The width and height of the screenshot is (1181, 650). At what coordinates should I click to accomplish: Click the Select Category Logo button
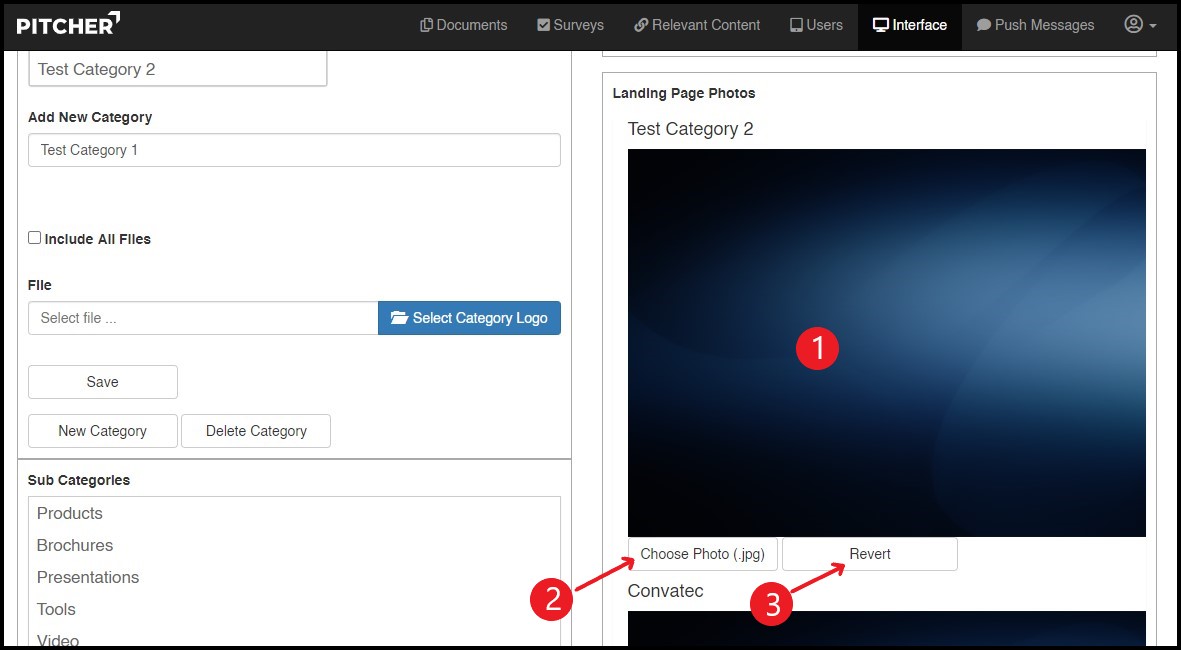click(469, 318)
